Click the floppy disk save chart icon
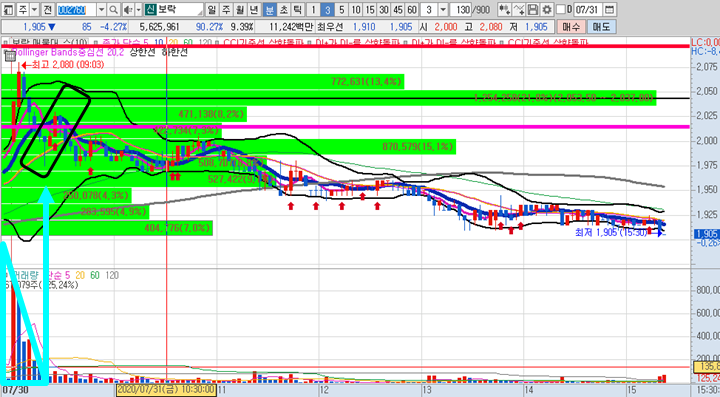The width and height of the screenshot is (720, 397). pos(533,9)
